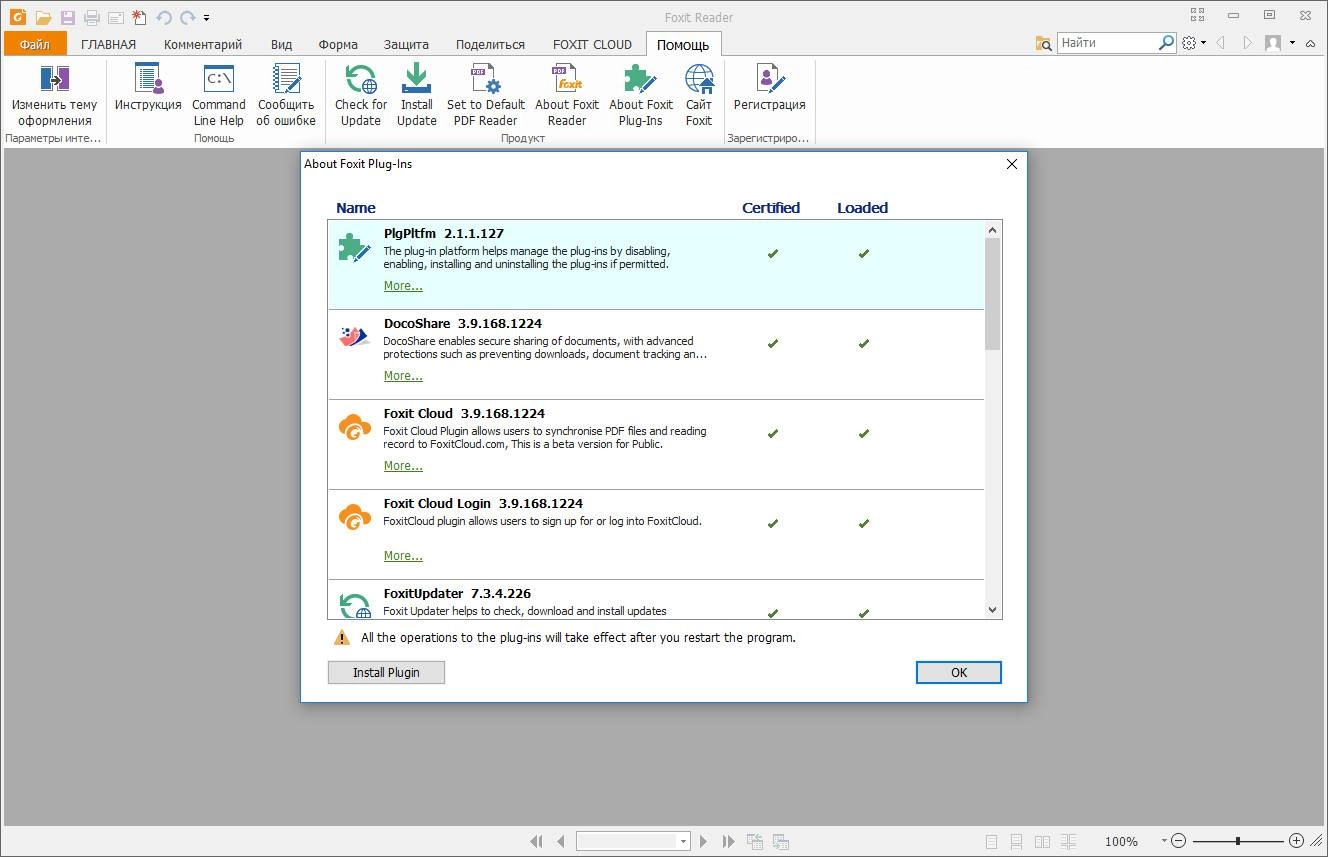Click the zoom-out minus button
This screenshot has height=857, width=1328.
(x=1179, y=841)
